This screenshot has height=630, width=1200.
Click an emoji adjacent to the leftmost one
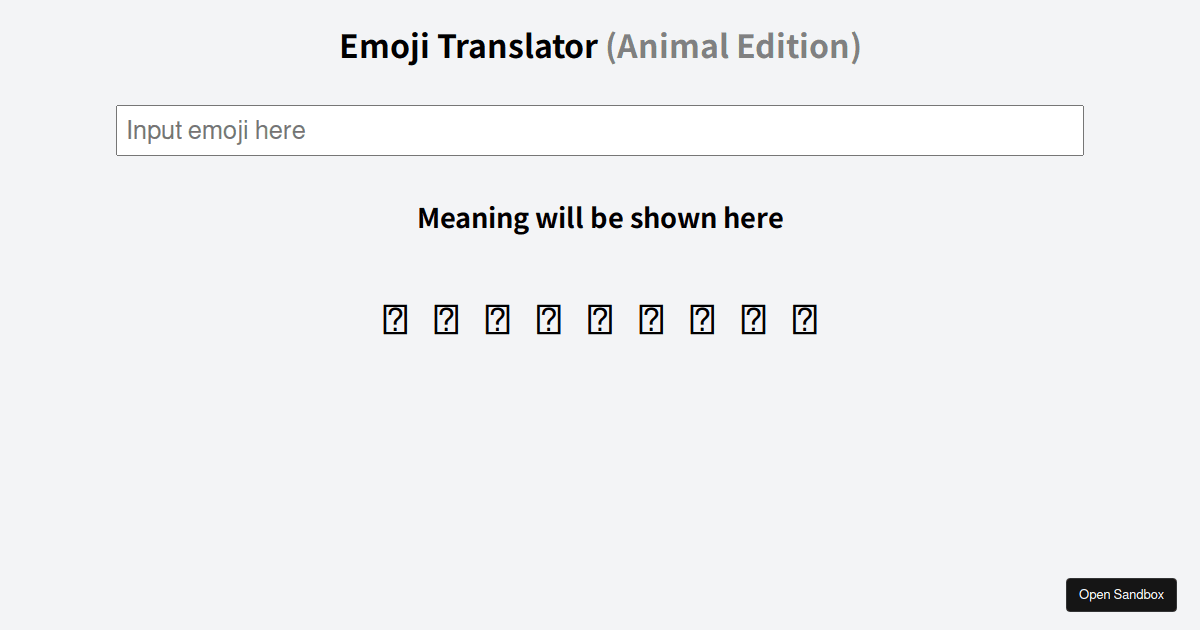(x=445, y=319)
